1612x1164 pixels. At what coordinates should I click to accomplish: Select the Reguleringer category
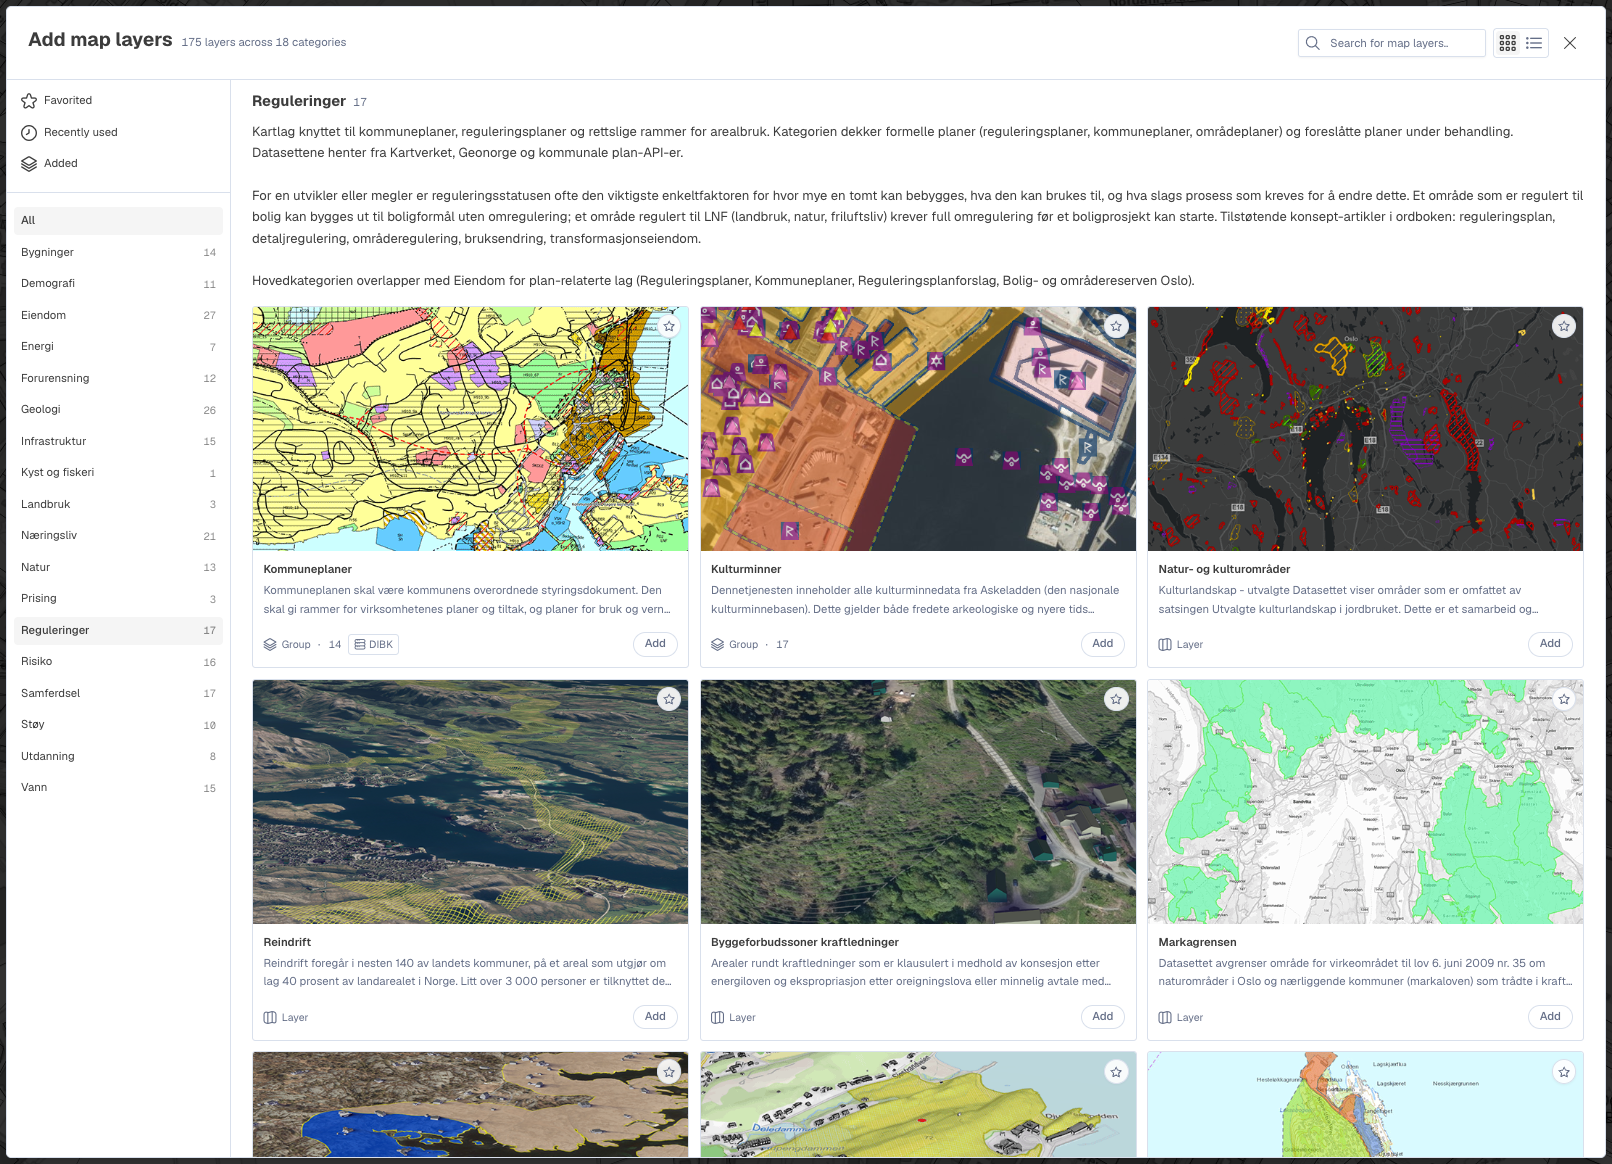[118, 630]
